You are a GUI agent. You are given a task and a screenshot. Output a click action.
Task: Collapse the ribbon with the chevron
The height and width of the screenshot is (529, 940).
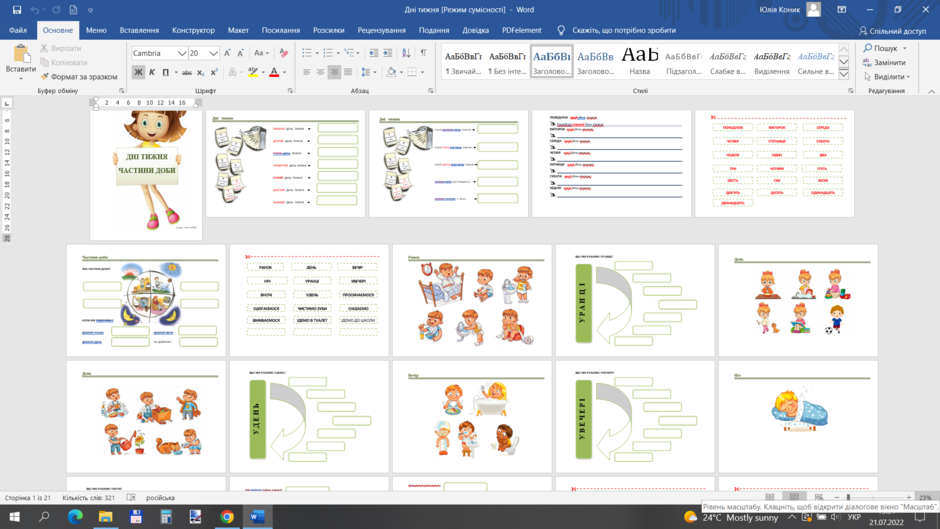click(x=932, y=91)
